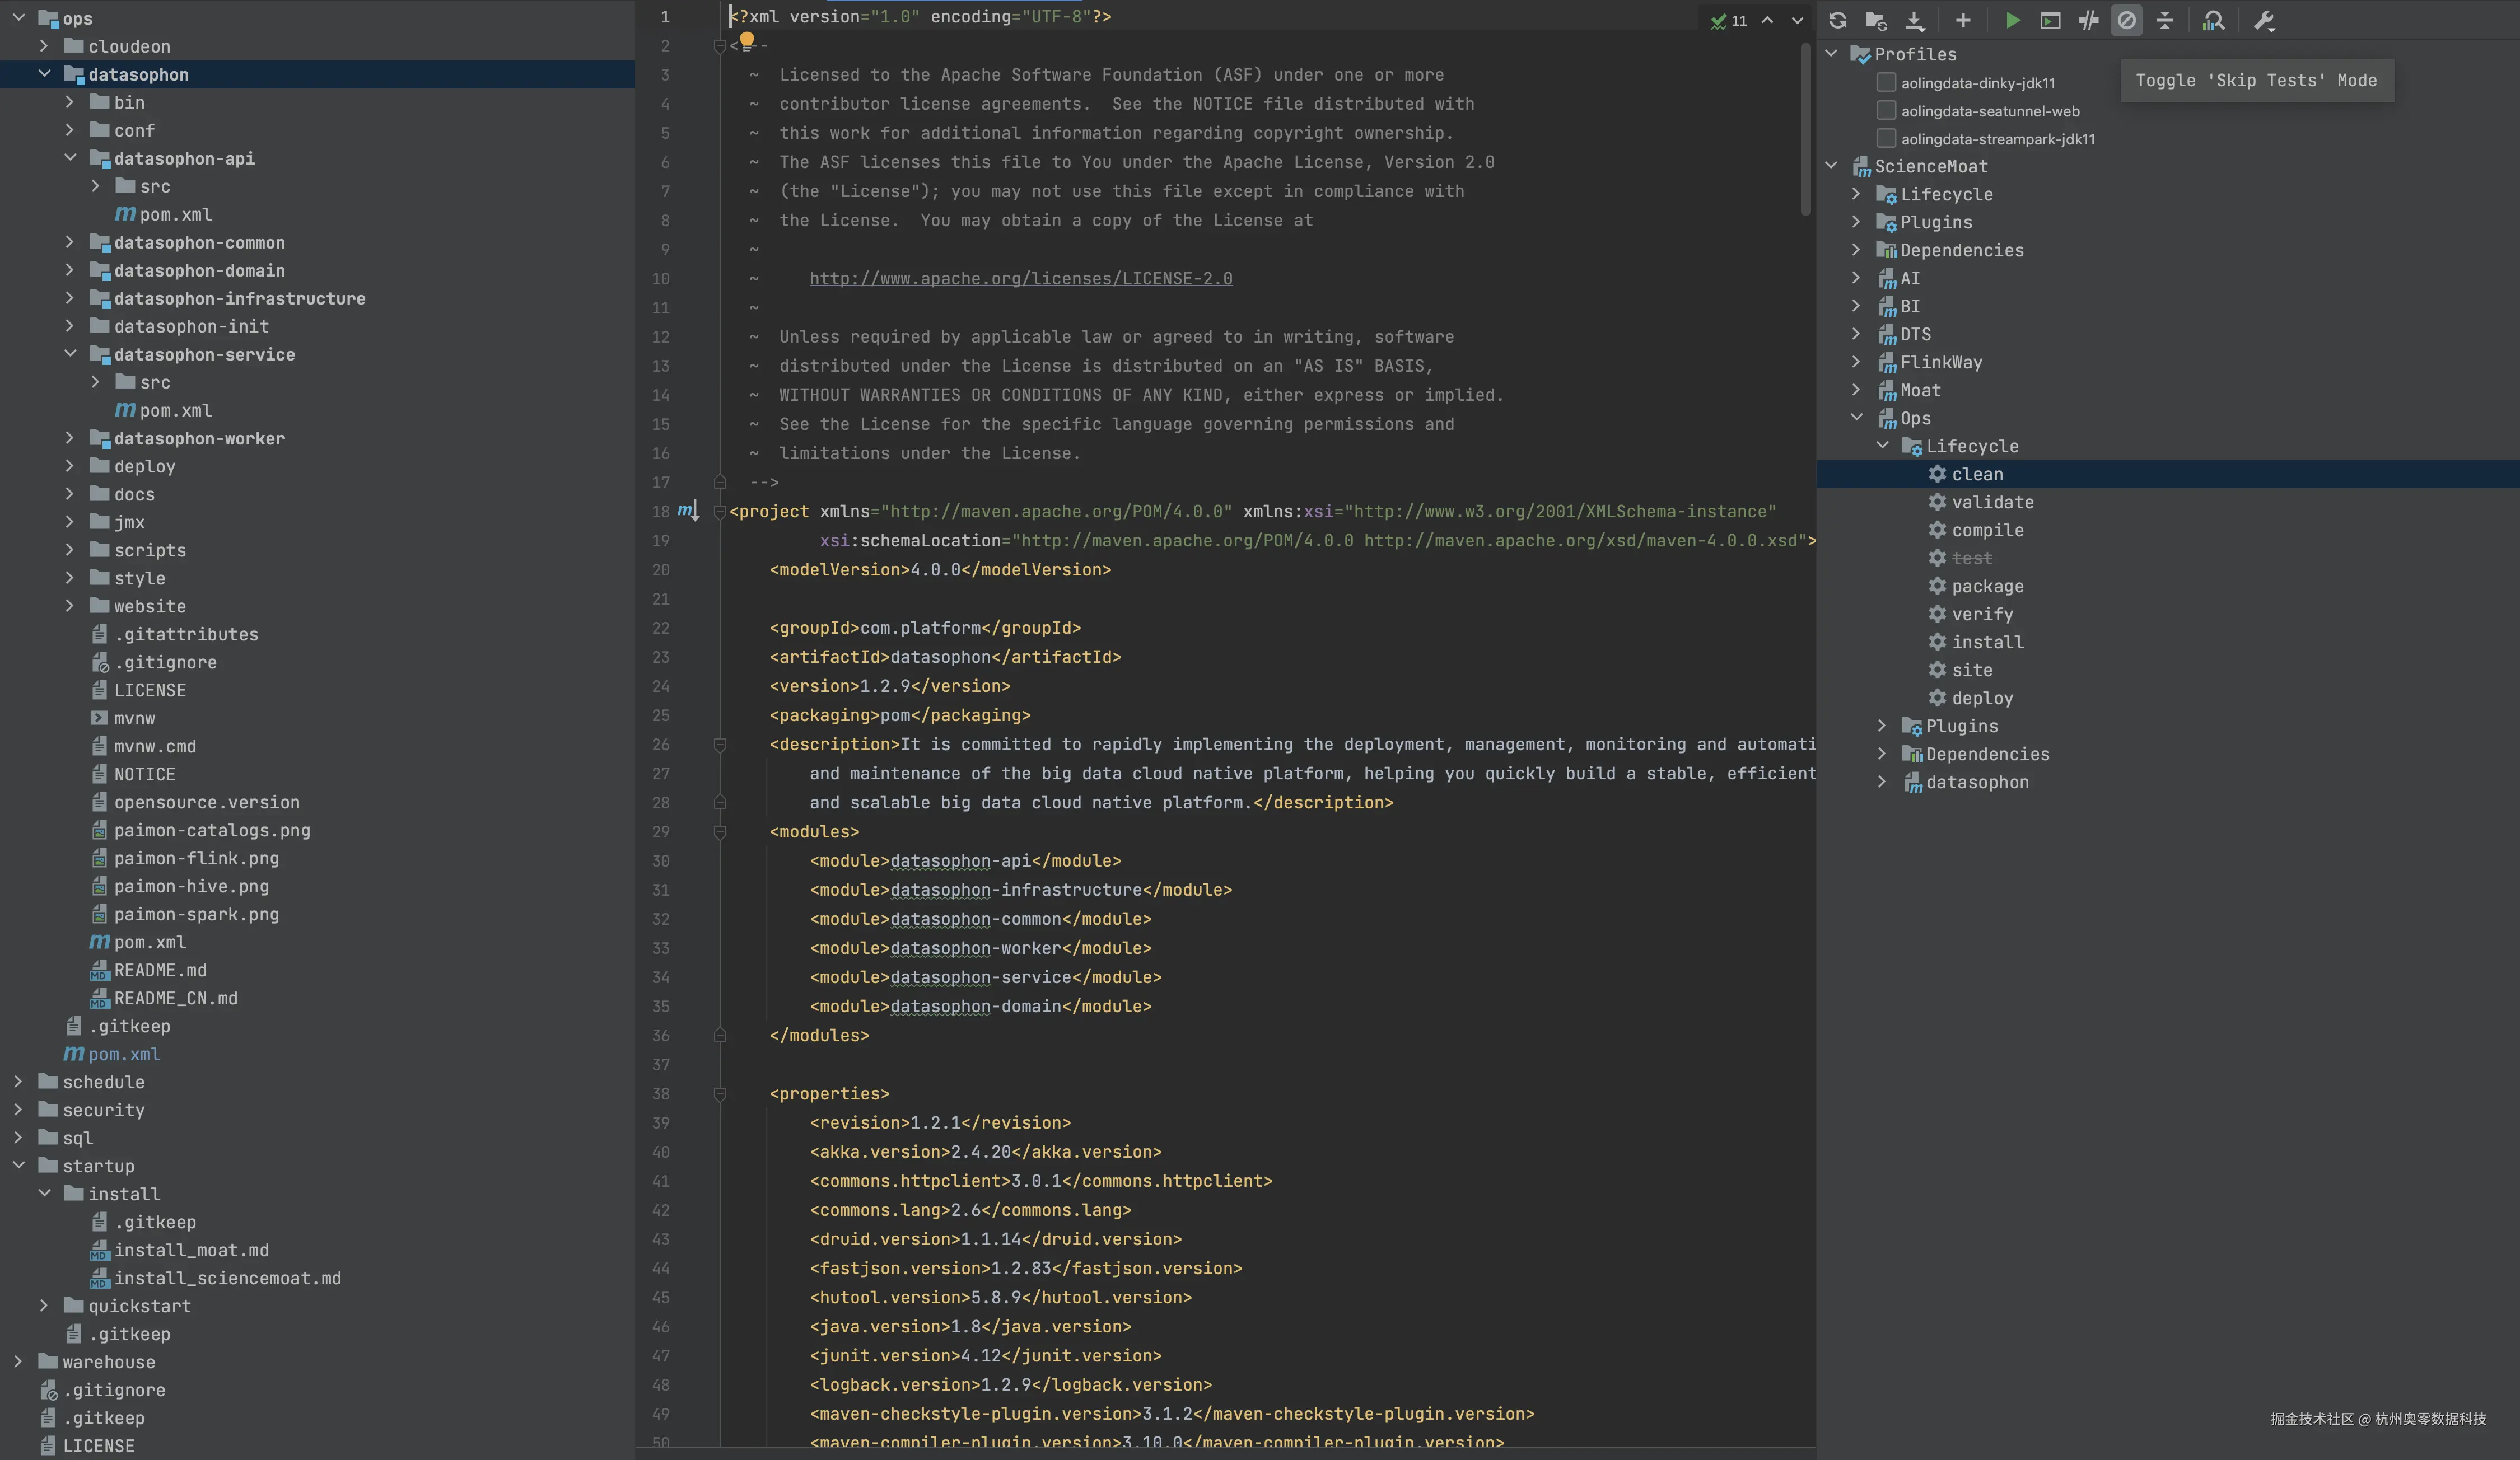Open Apache LICENSE-2.0 link in editor
2520x1460 pixels.
coord(1020,278)
